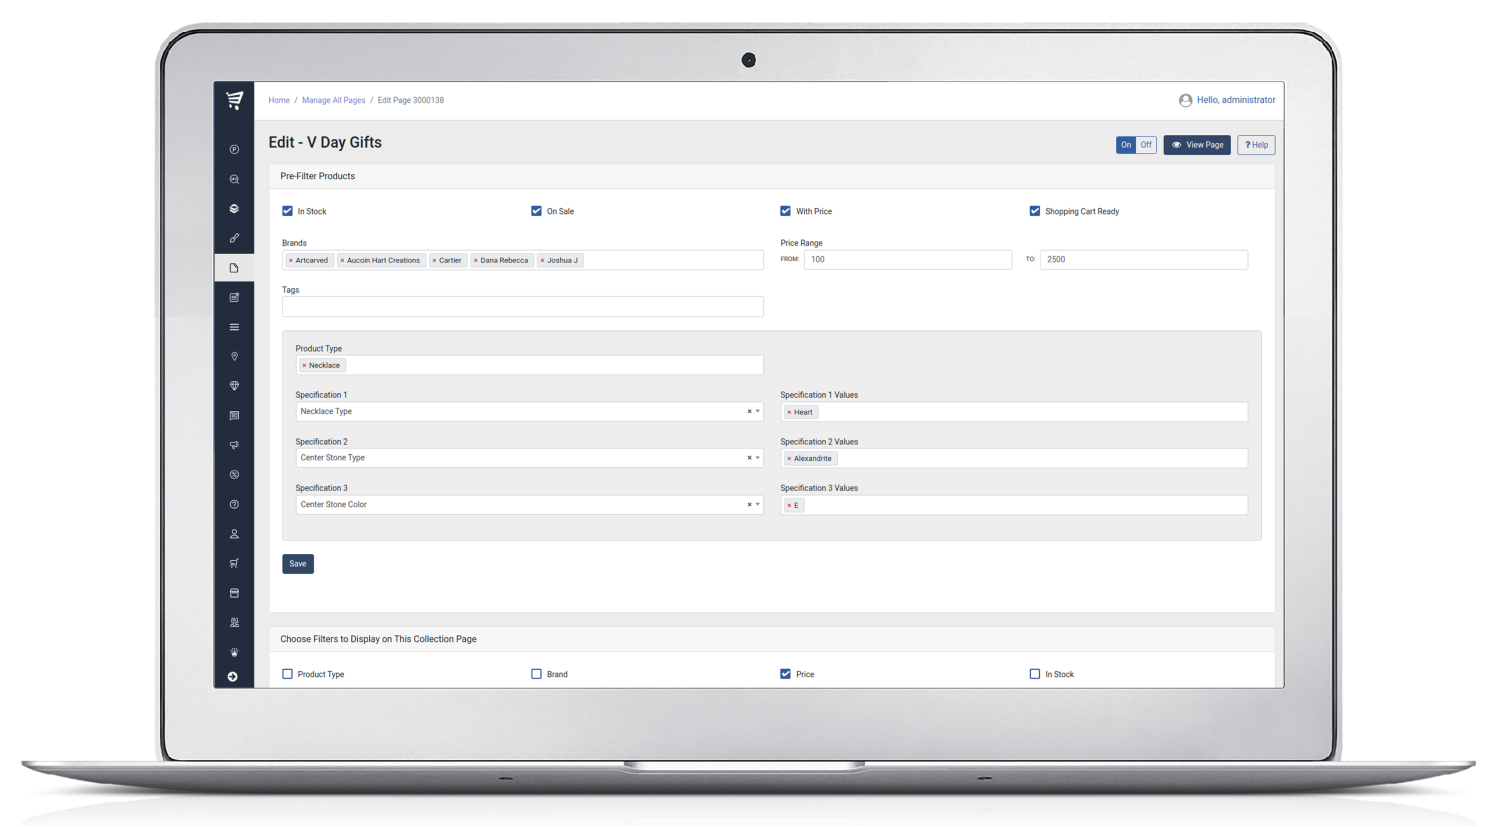
Task: Check the Brand display filter checkbox
Action: 537,674
